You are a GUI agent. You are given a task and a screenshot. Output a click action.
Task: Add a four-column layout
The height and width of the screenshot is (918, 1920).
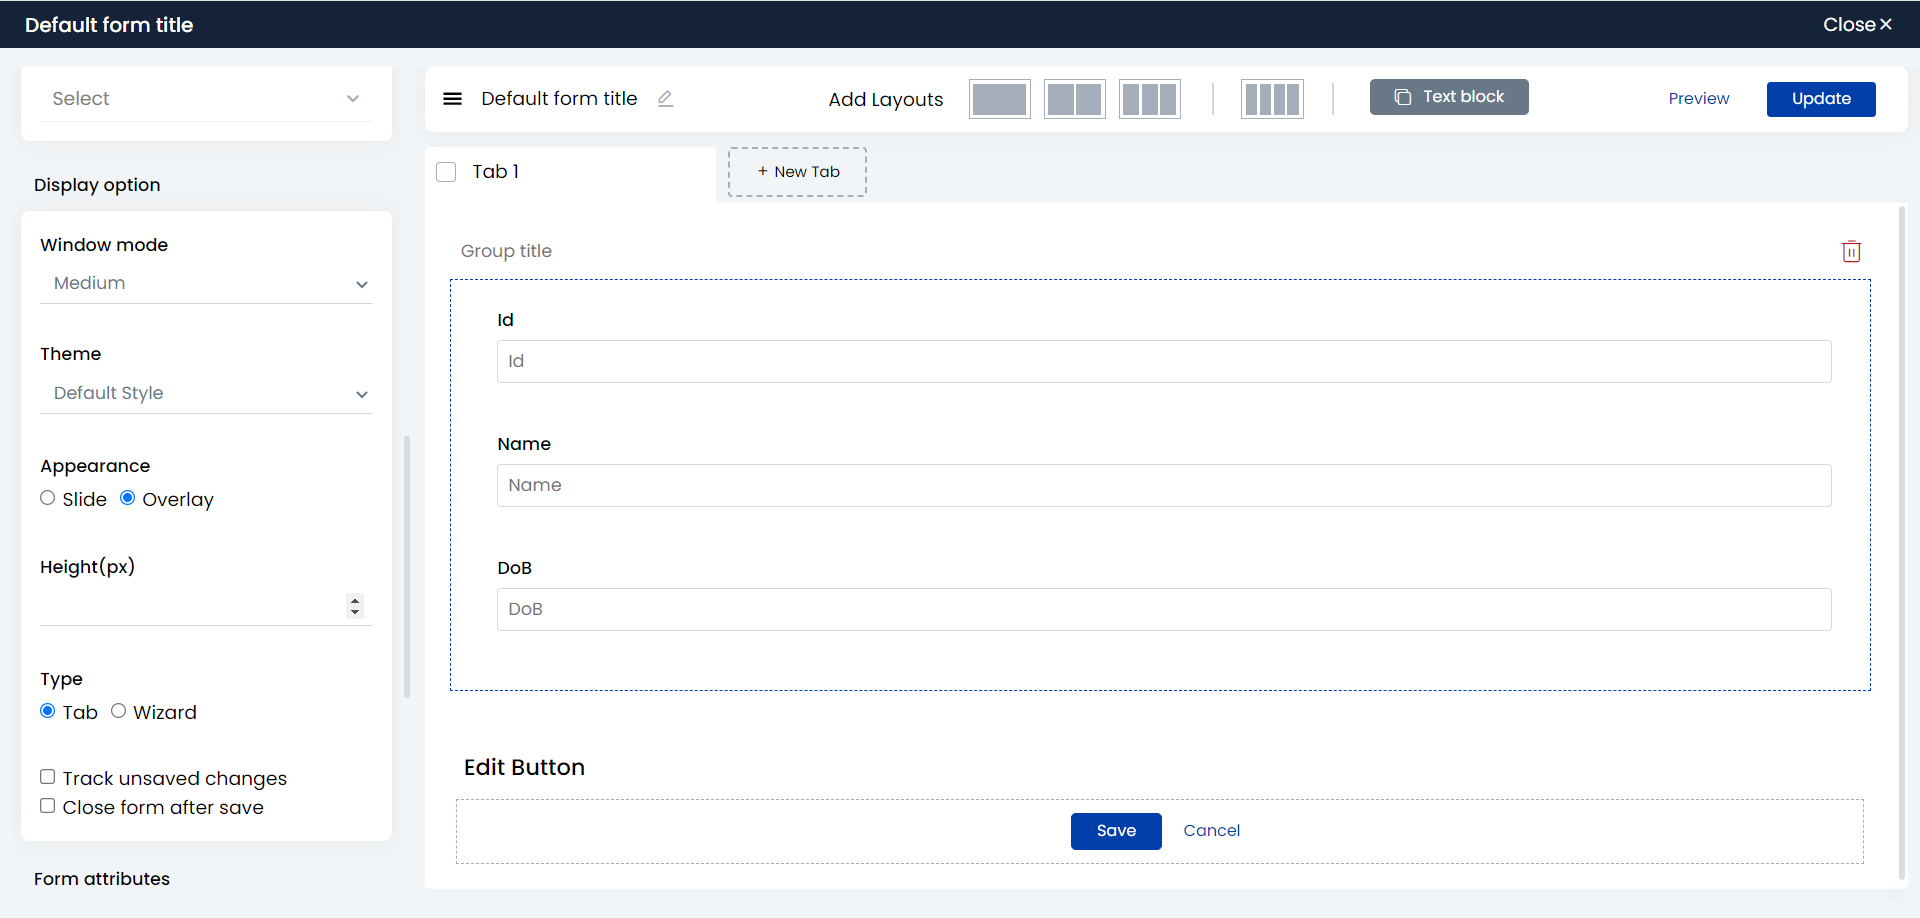pos(1272,99)
